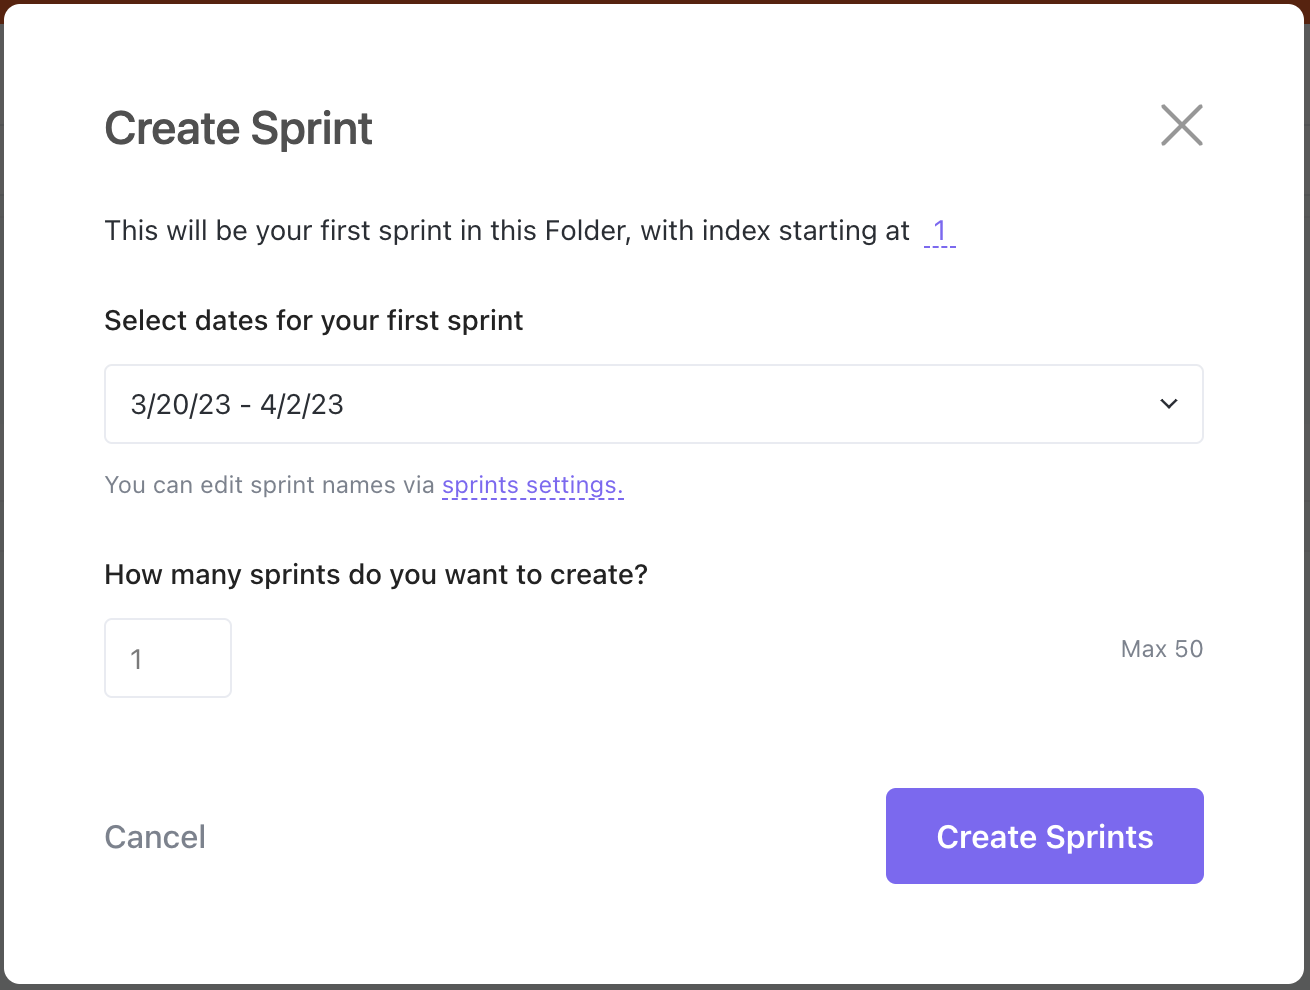Click the close cross next to Create Sprint
The width and height of the screenshot is (1310, 990).
pos(1182,126)
